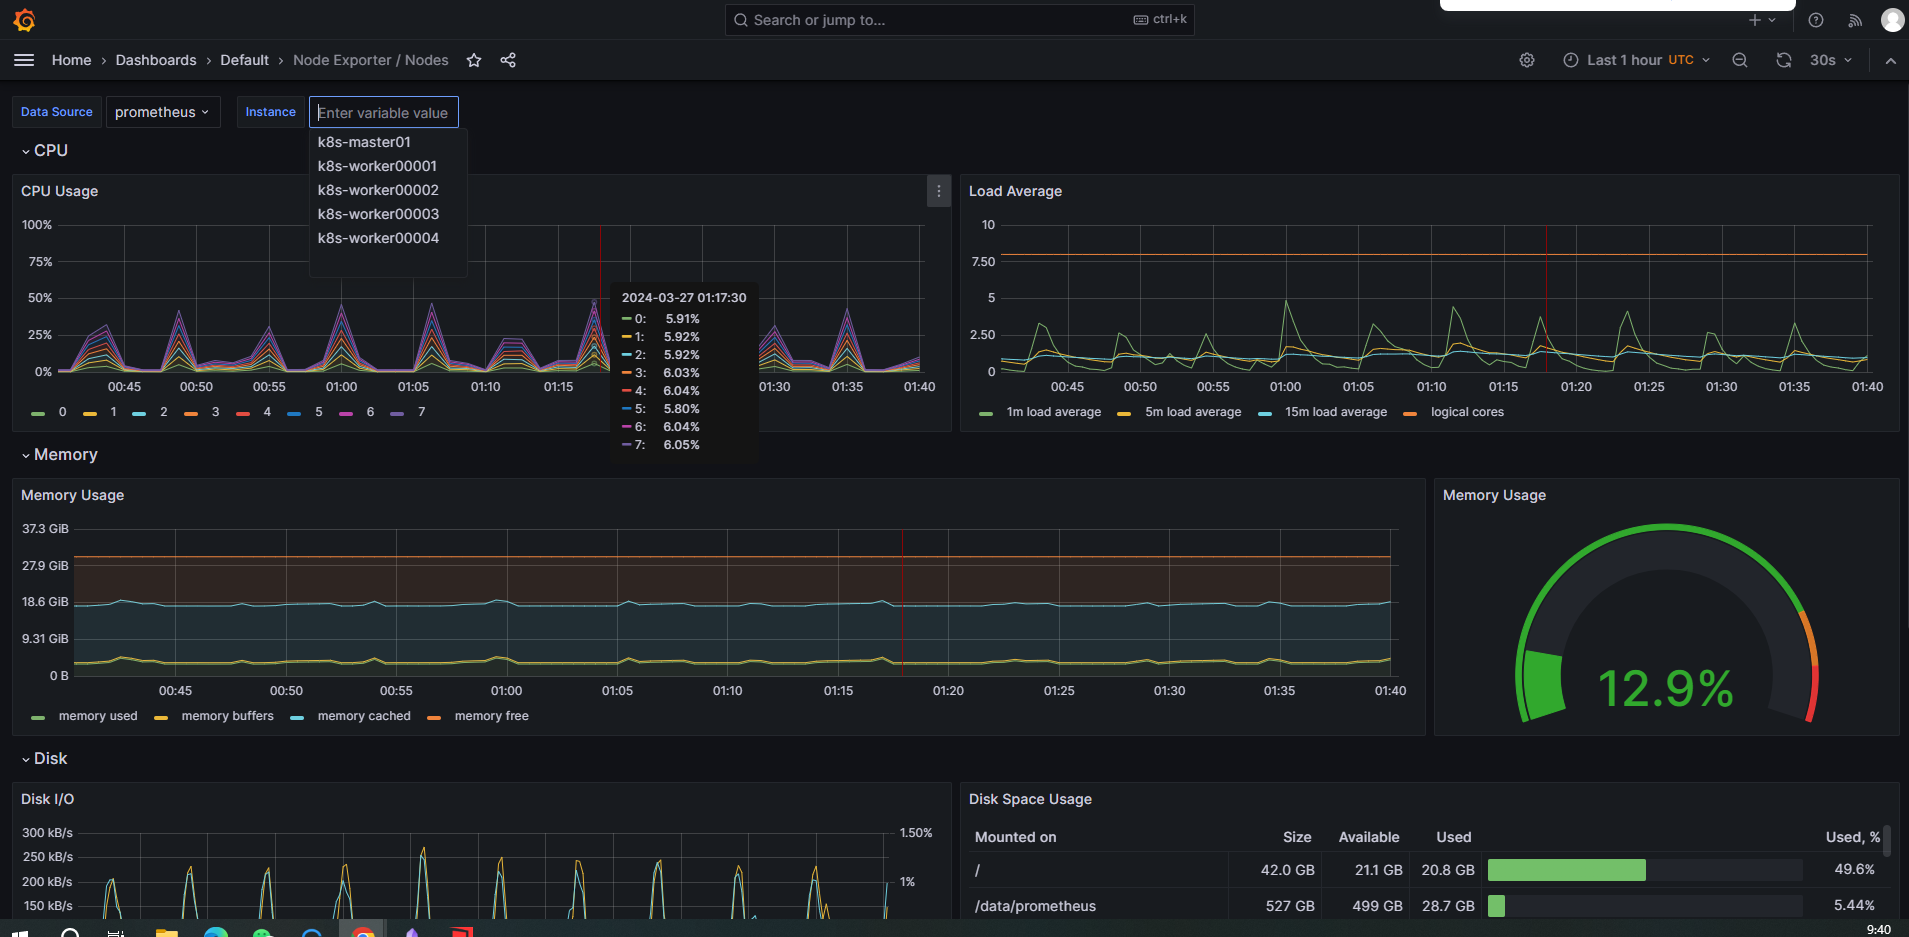This screenshot has width=1909, height=937.
Task: Focus the Search or jump to field
Action: pos(959,20)
